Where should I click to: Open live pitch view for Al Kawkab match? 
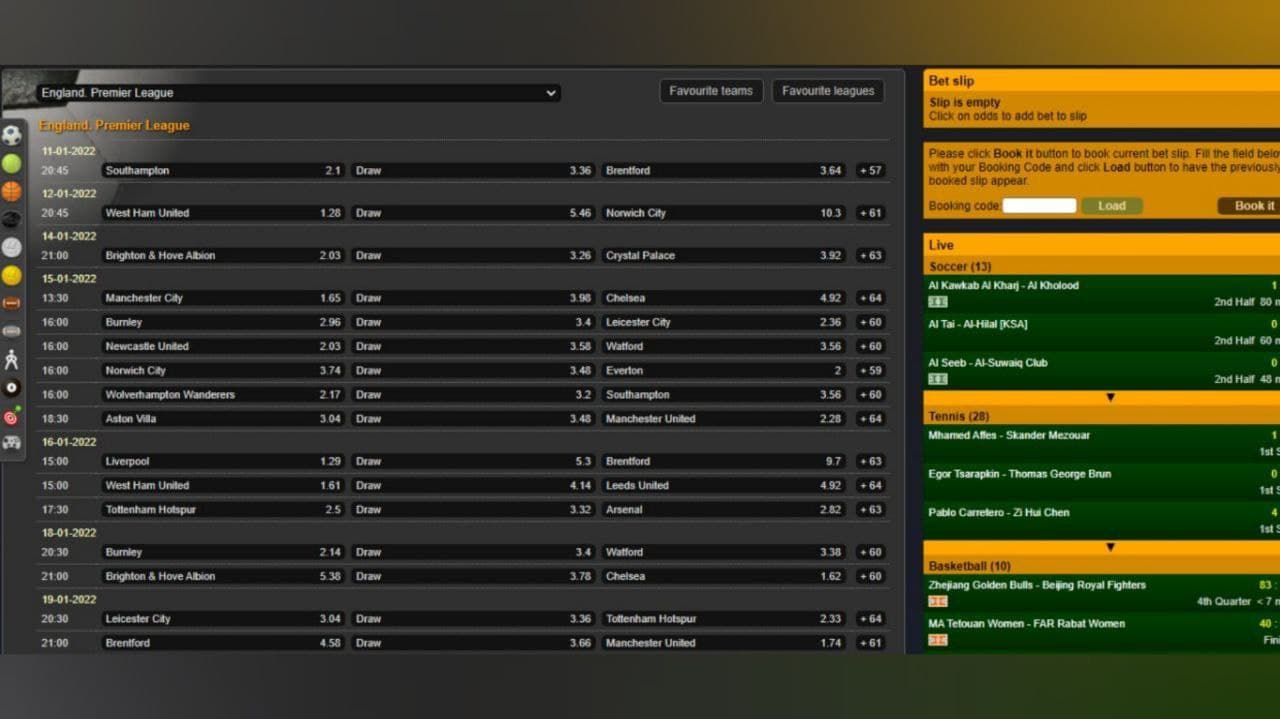point(937,302)
